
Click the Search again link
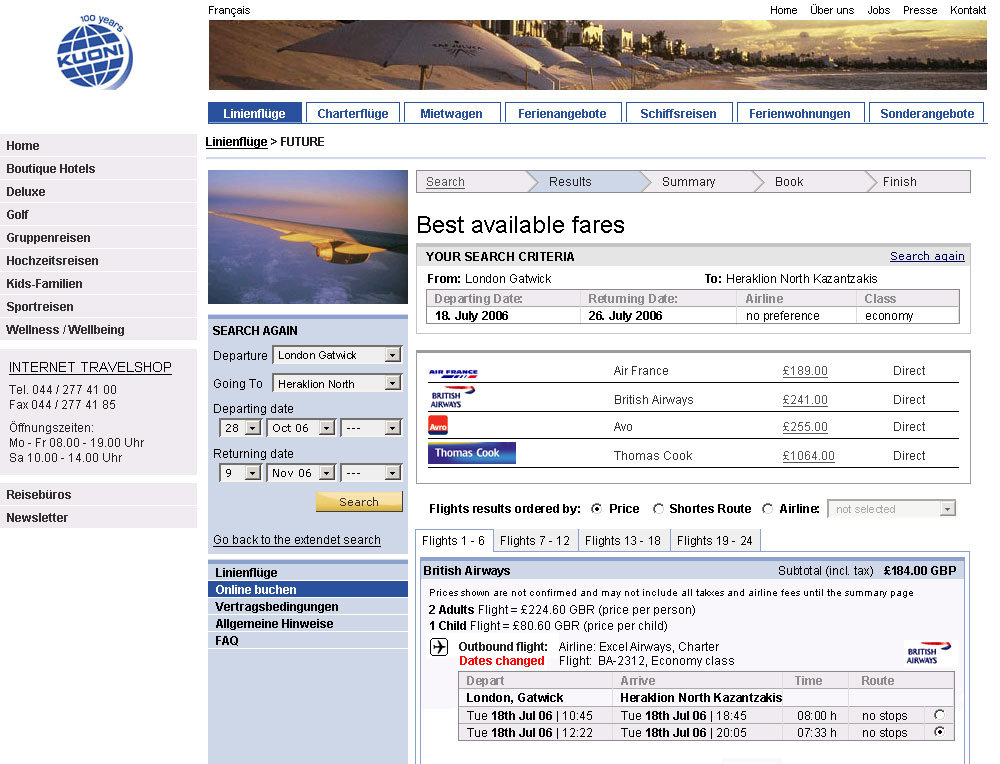[927, 256]
